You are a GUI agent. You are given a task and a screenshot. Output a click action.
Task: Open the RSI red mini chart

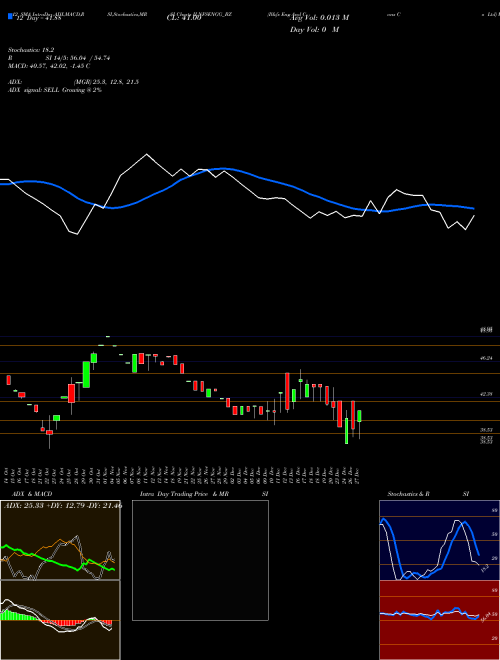point(439,620)
